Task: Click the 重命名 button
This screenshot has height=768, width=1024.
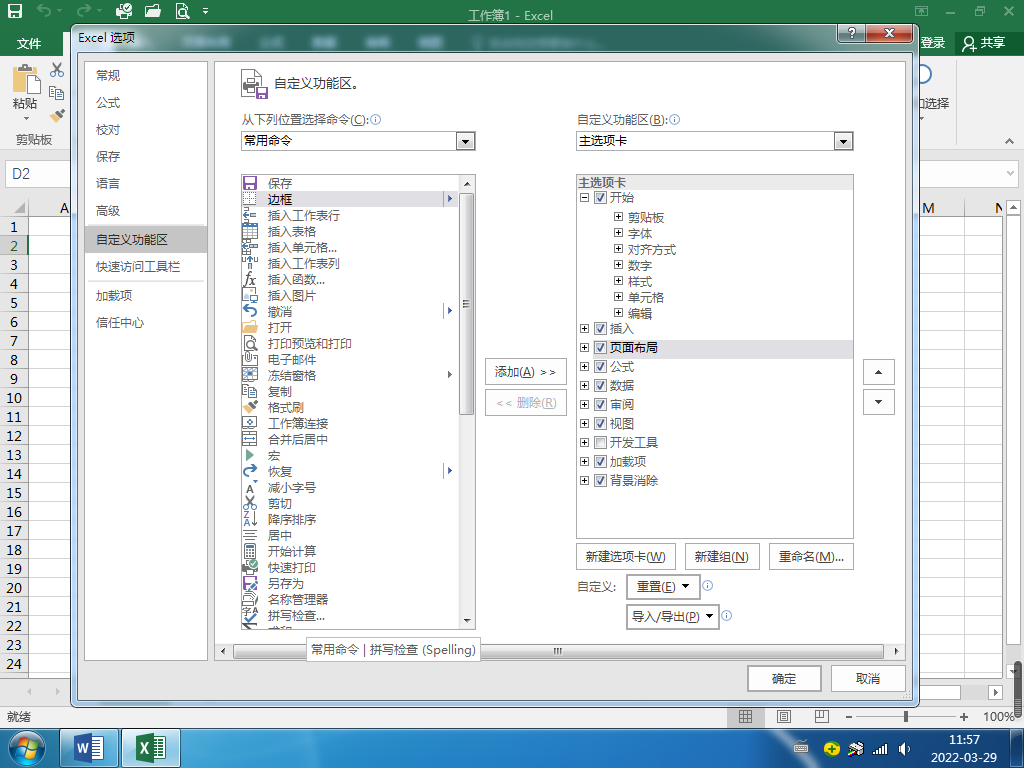Action: click(811, 557)
